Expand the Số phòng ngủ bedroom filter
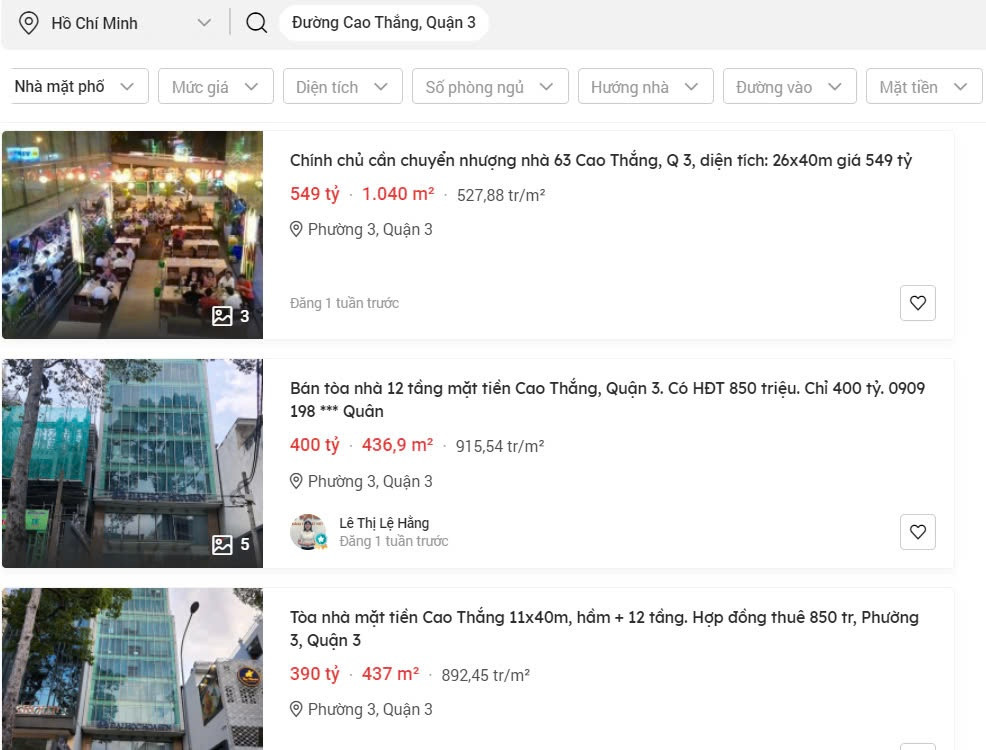 (x=490, y=86)
